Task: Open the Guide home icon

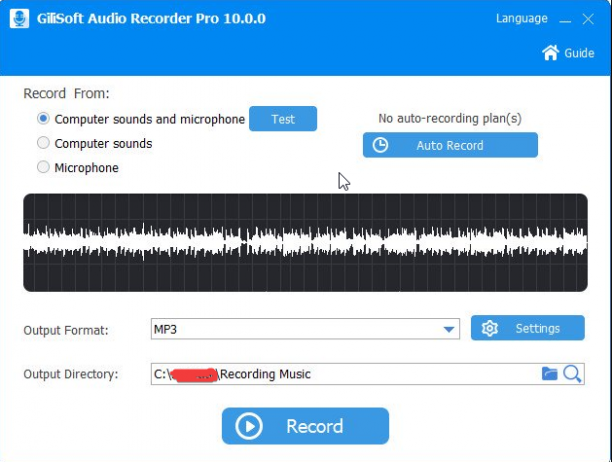Action: point(550,53)
